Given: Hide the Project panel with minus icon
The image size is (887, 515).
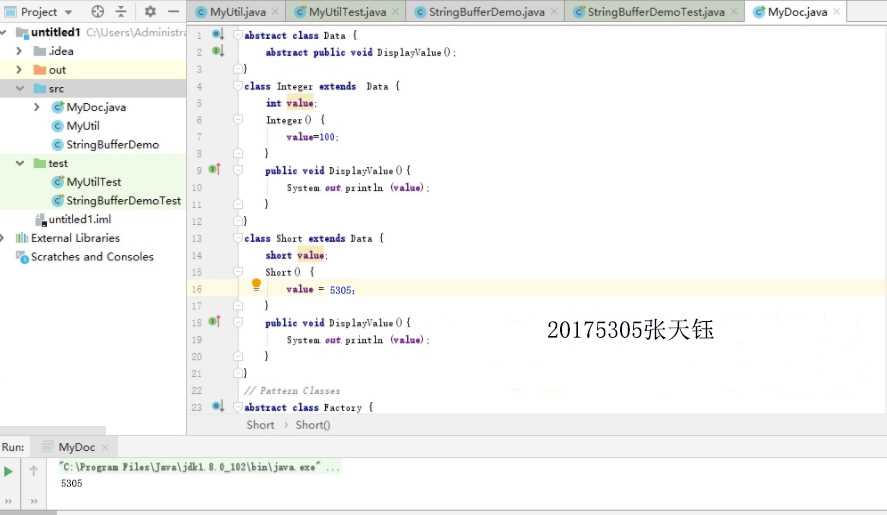Looking at the screenshot, I should tap(174, 11).
